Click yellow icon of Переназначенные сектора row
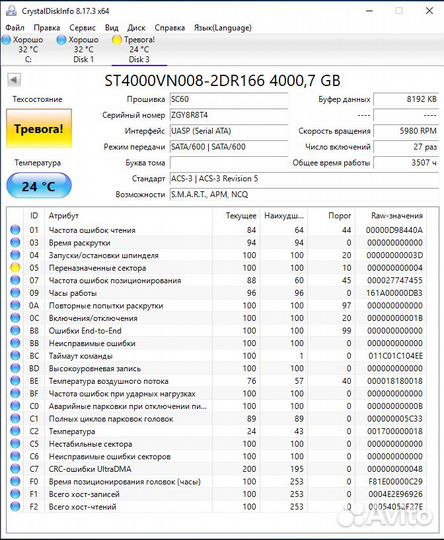 pyautogui.click(x=15, y=268)
